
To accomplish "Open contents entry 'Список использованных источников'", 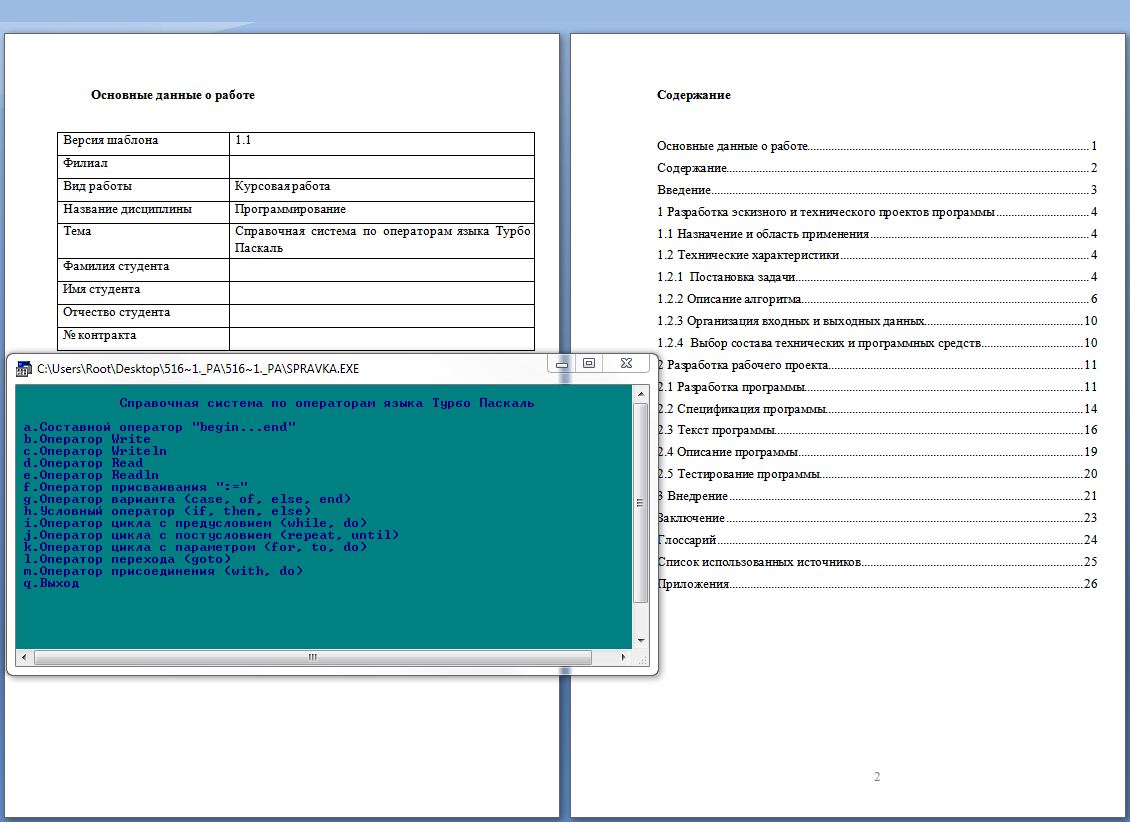I will click(878, 562).
